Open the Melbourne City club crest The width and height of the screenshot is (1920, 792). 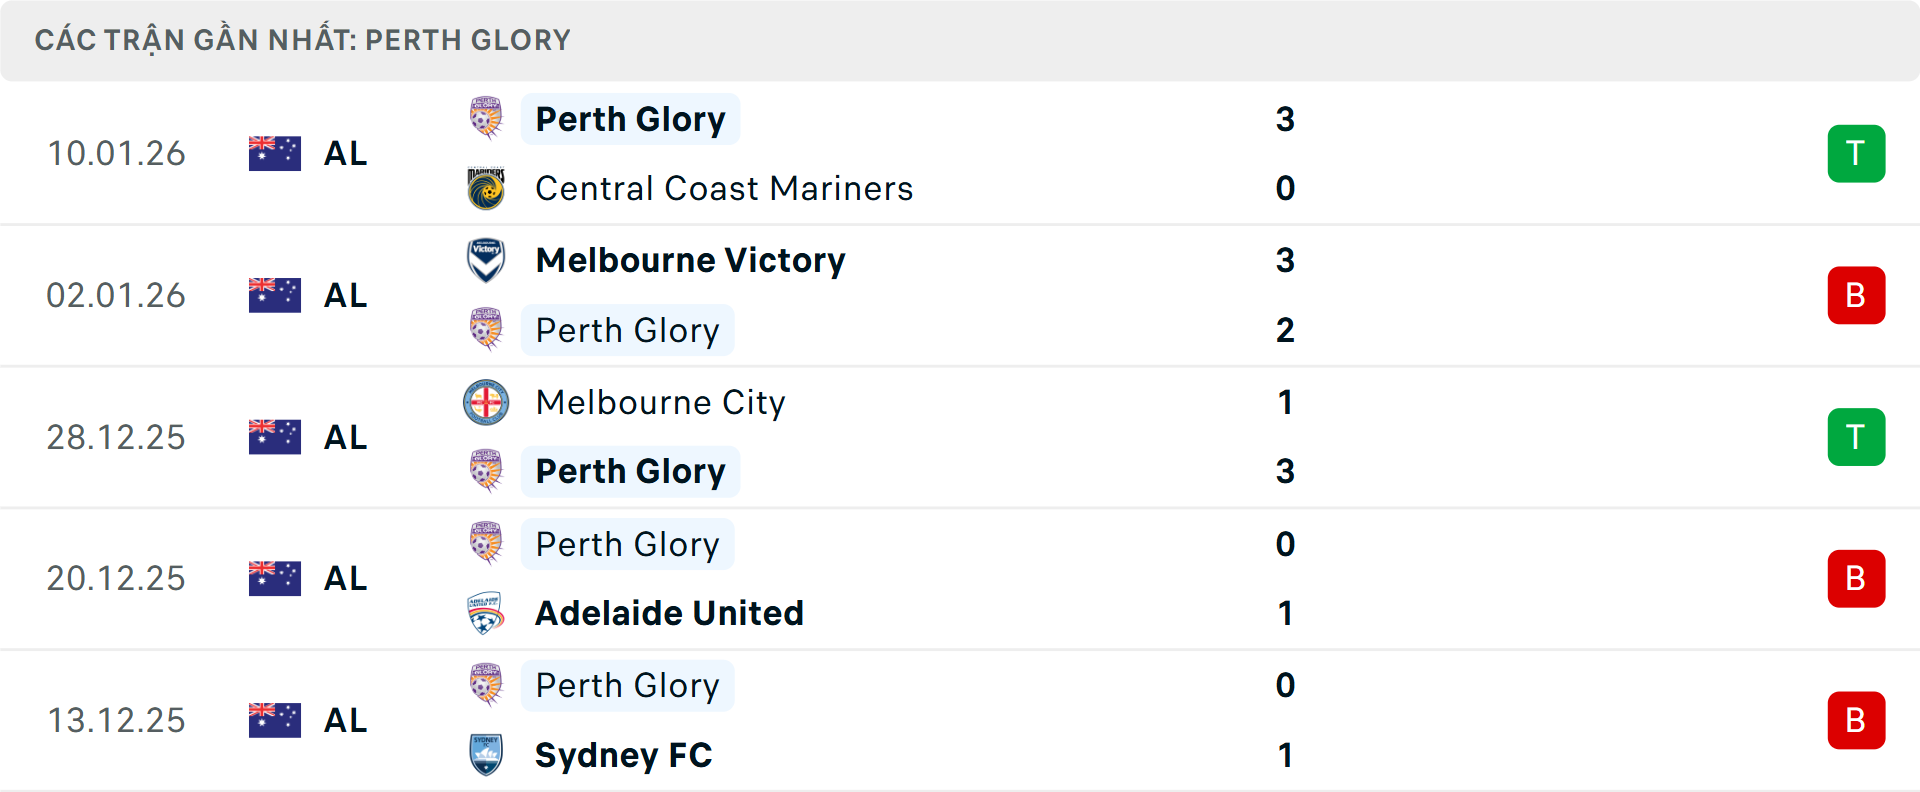487,402
